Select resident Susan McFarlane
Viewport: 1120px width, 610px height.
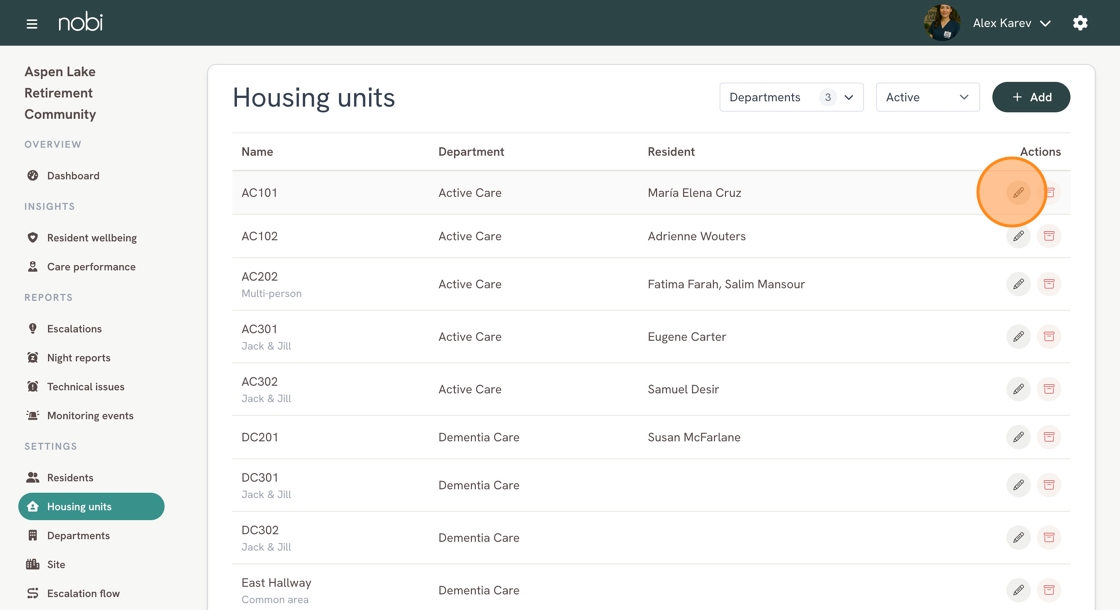[x=694, y=437]
